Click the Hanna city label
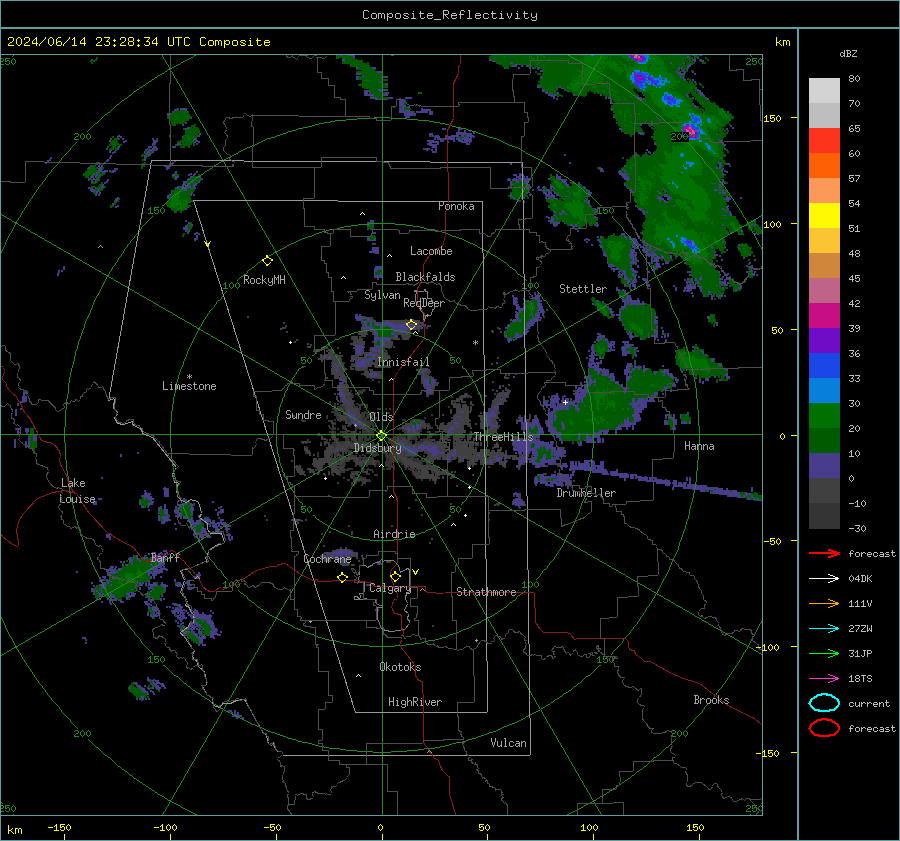This screenshot has width=900, height=841. coord(699,446)
